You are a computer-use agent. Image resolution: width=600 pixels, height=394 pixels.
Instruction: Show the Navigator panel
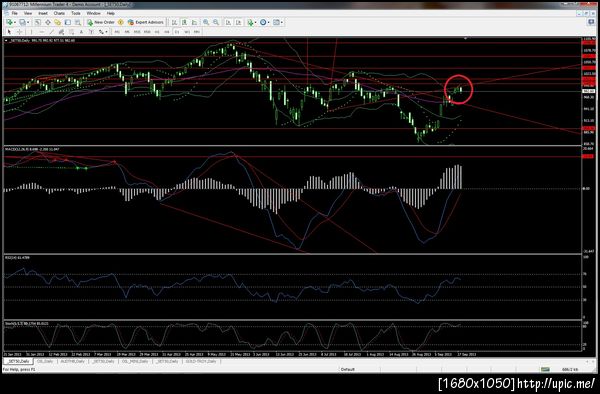[57, 23]
